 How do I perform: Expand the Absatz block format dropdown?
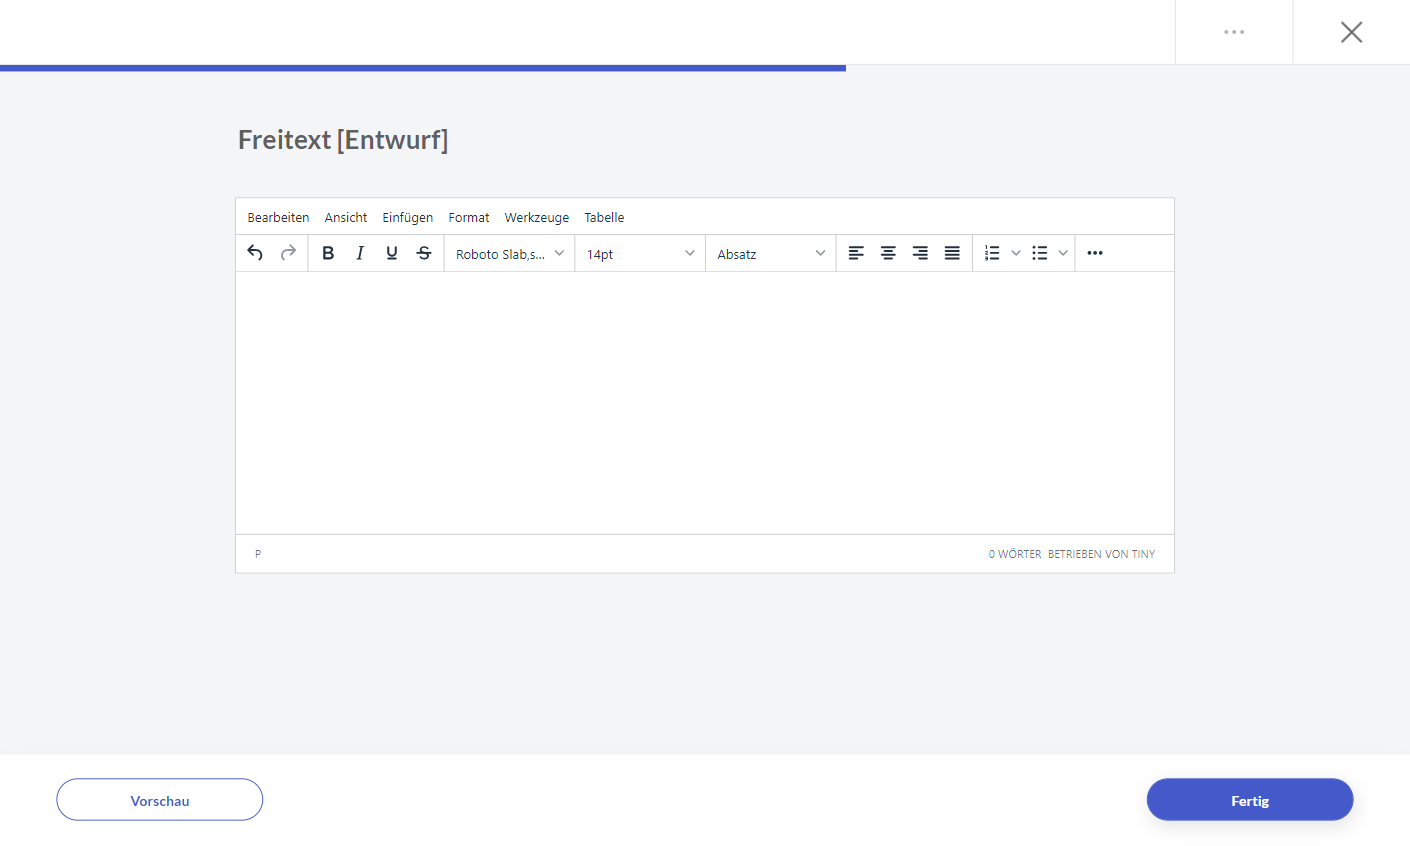[x=770, y=254]
